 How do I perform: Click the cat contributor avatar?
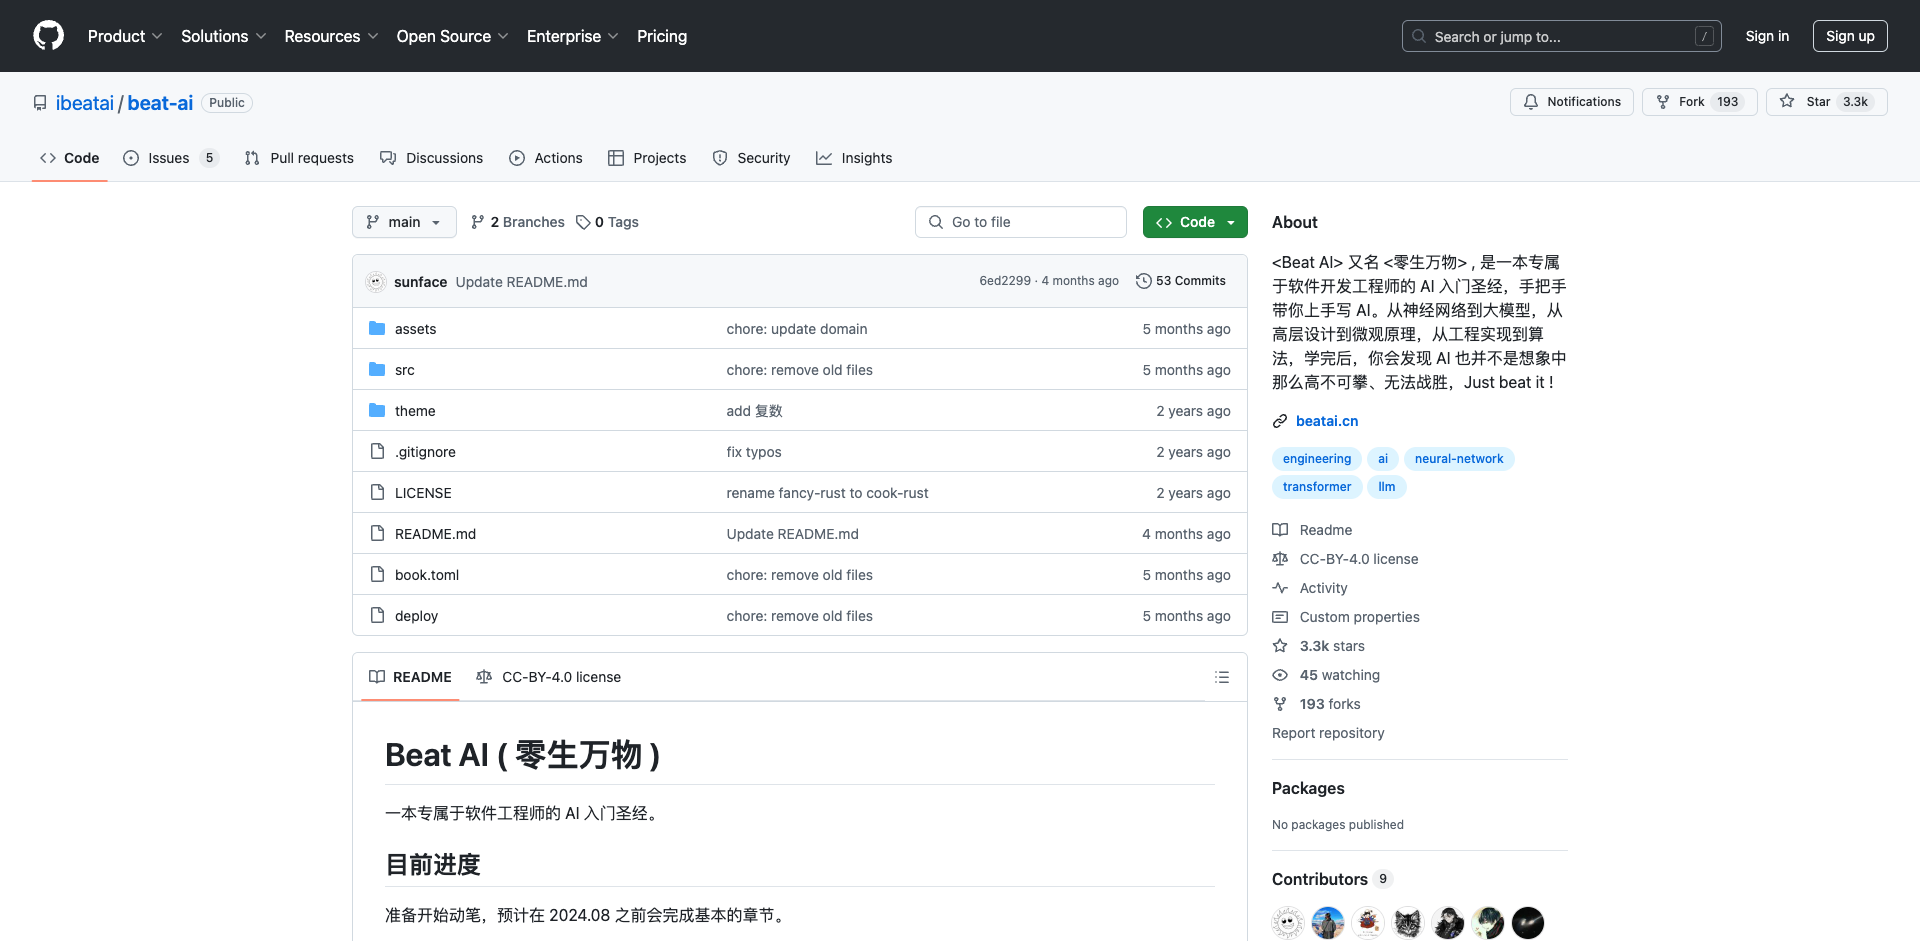1408,923
